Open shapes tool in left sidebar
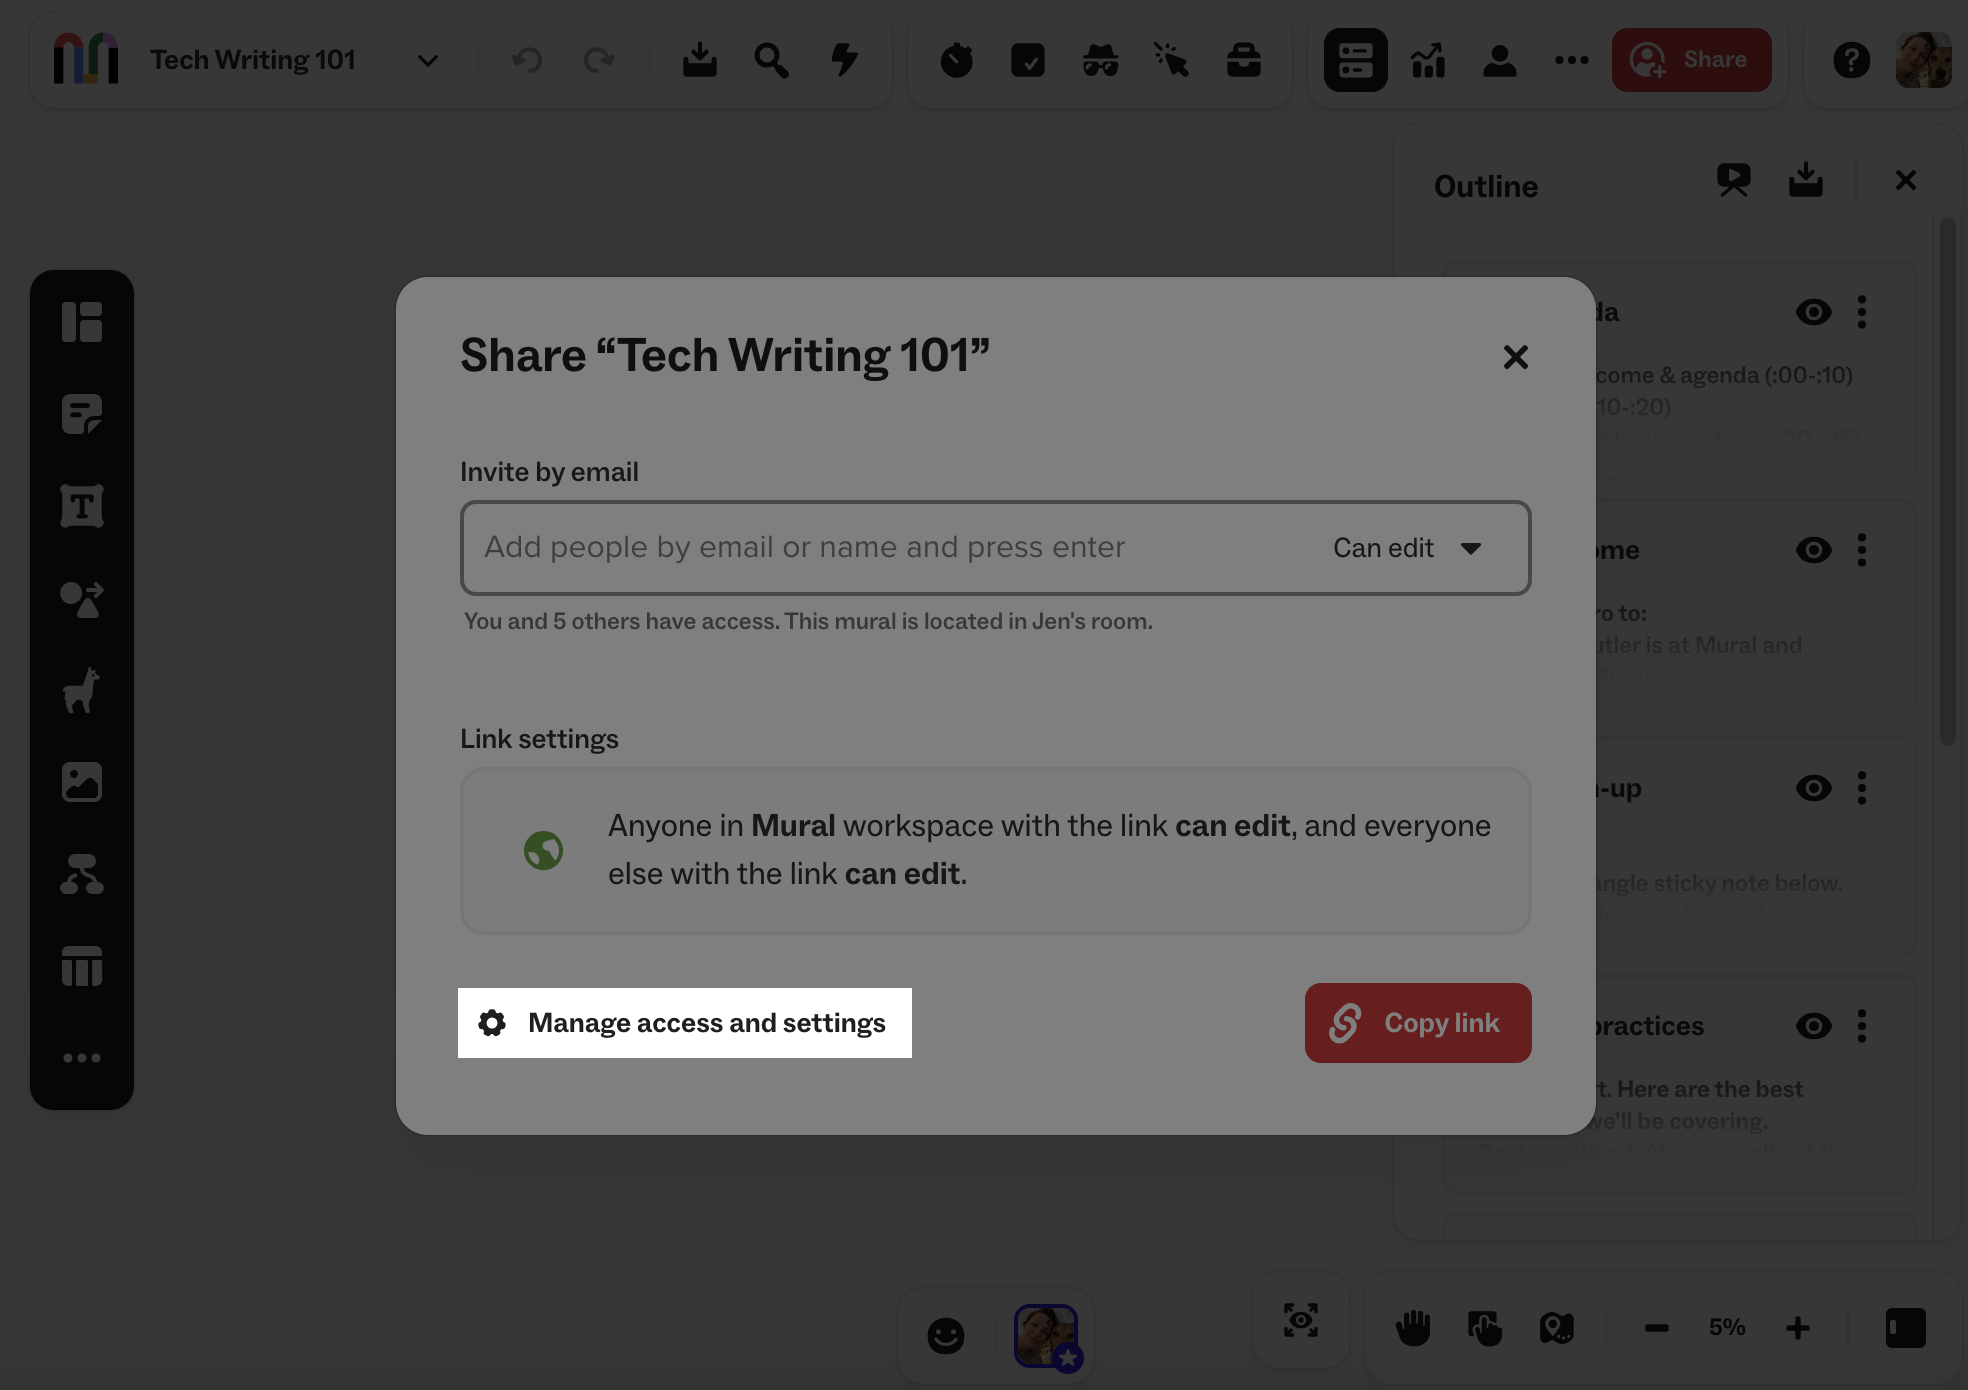 tap(82, 599)
